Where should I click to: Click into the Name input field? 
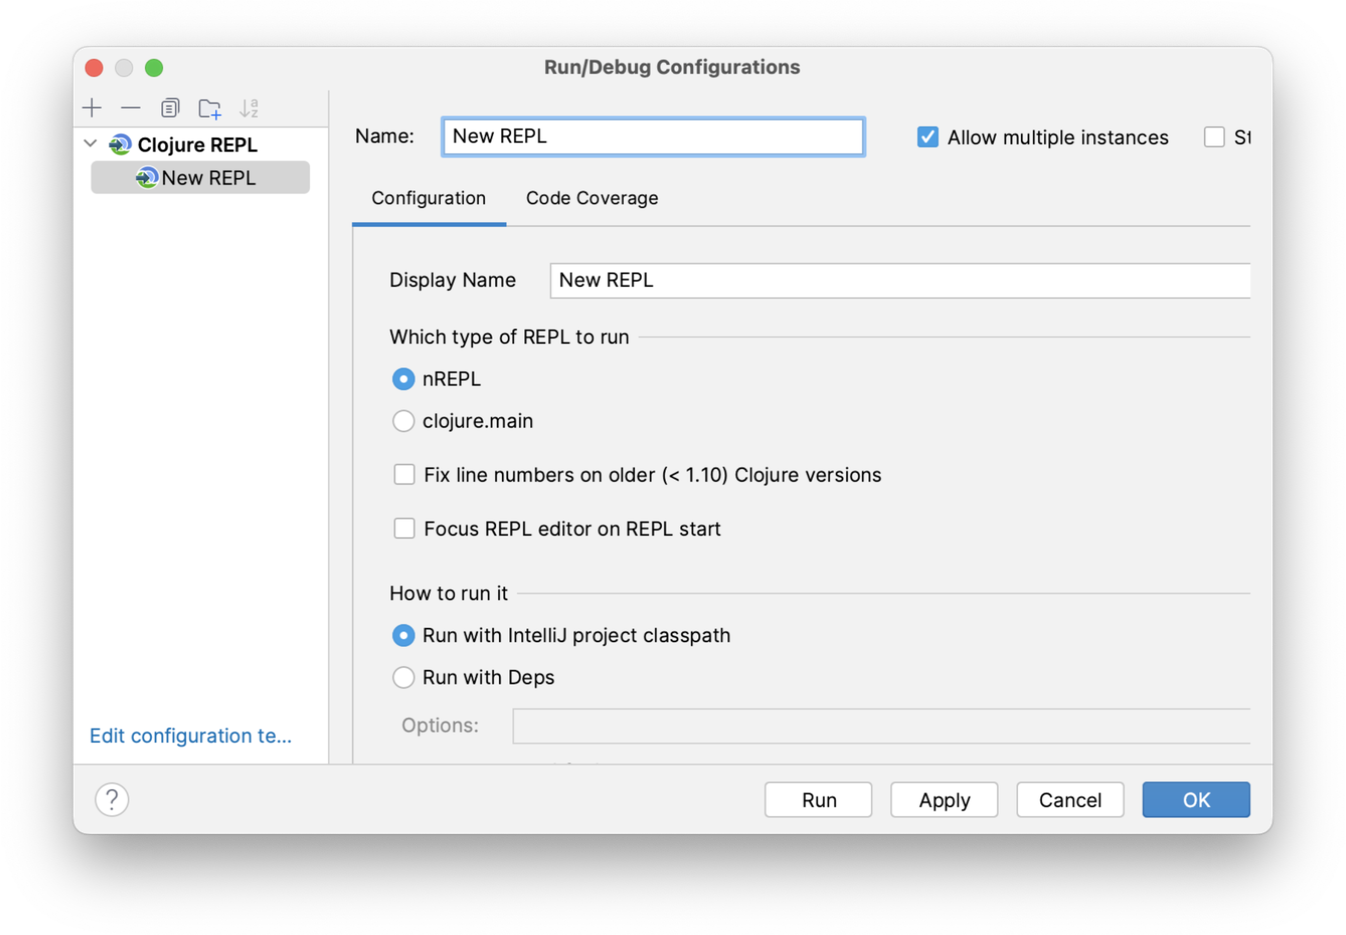tap(653, 137)
